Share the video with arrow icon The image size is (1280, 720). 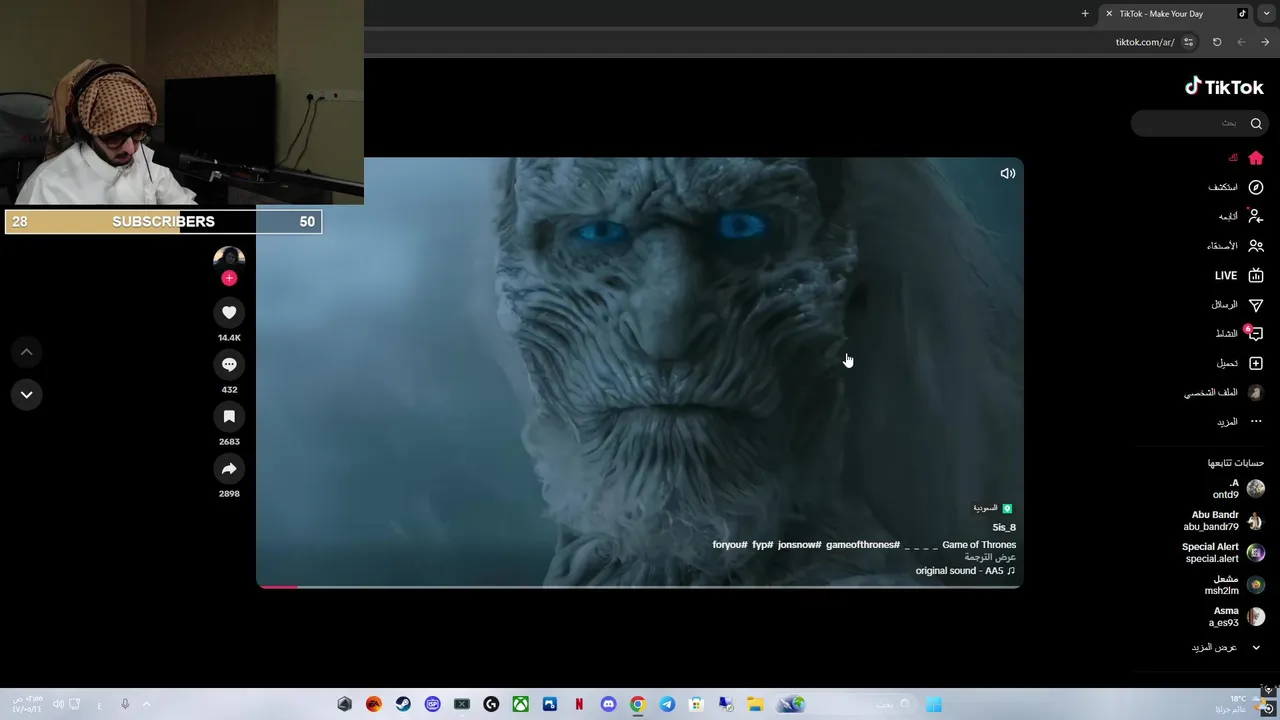click(229, 469)
